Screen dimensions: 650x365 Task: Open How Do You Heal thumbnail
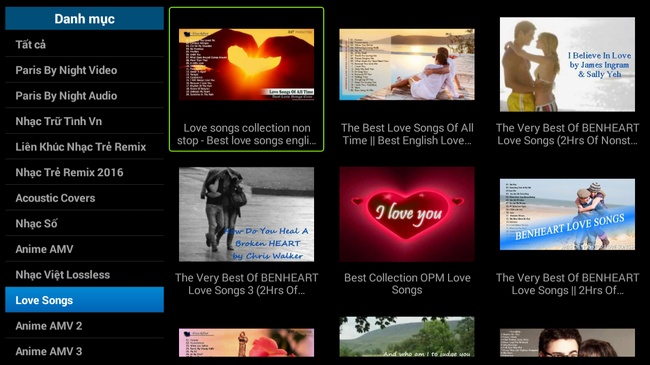246,214
